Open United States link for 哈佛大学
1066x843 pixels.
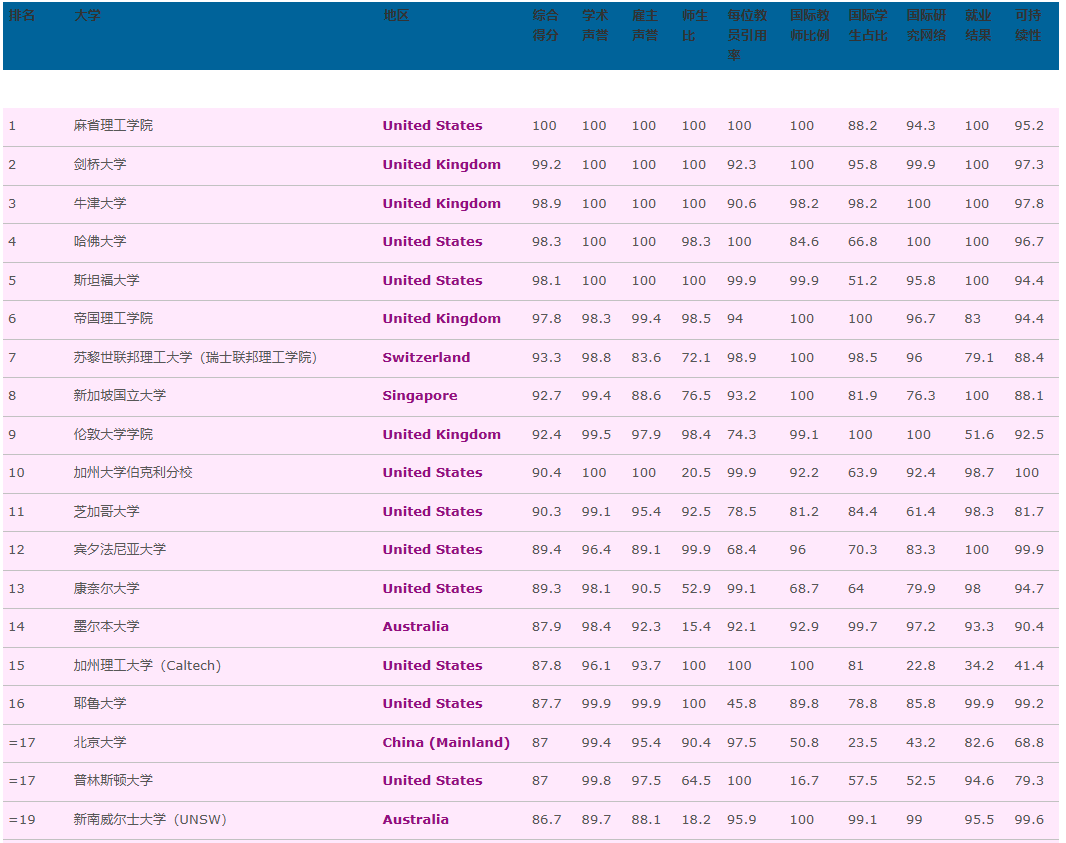[x=432, y=241]
